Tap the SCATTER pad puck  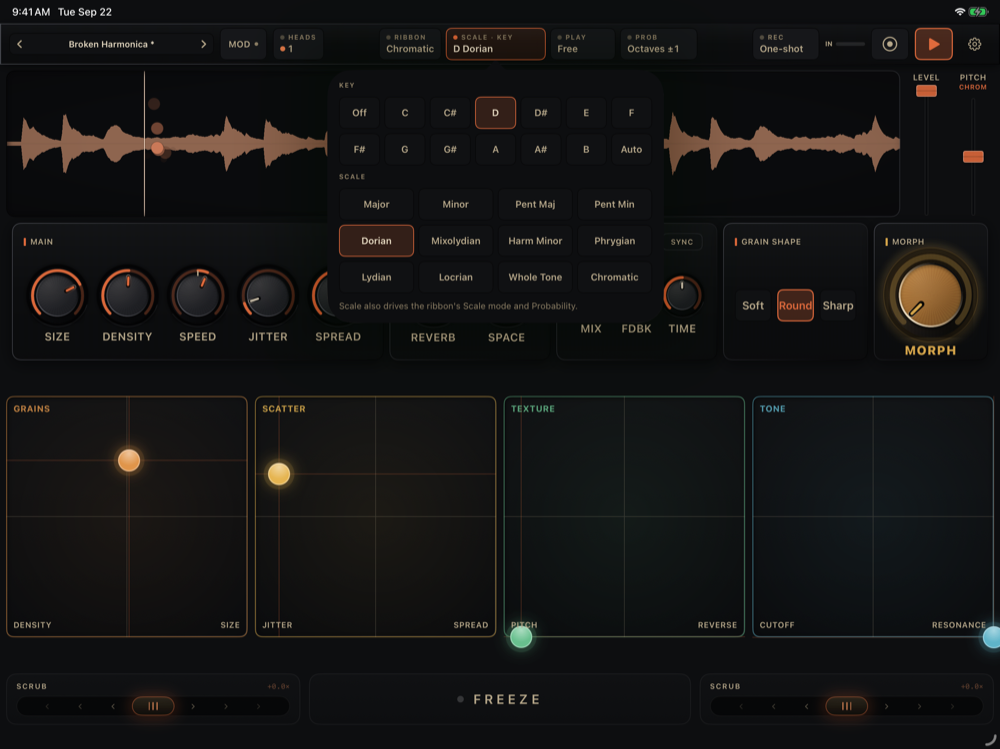279,474
